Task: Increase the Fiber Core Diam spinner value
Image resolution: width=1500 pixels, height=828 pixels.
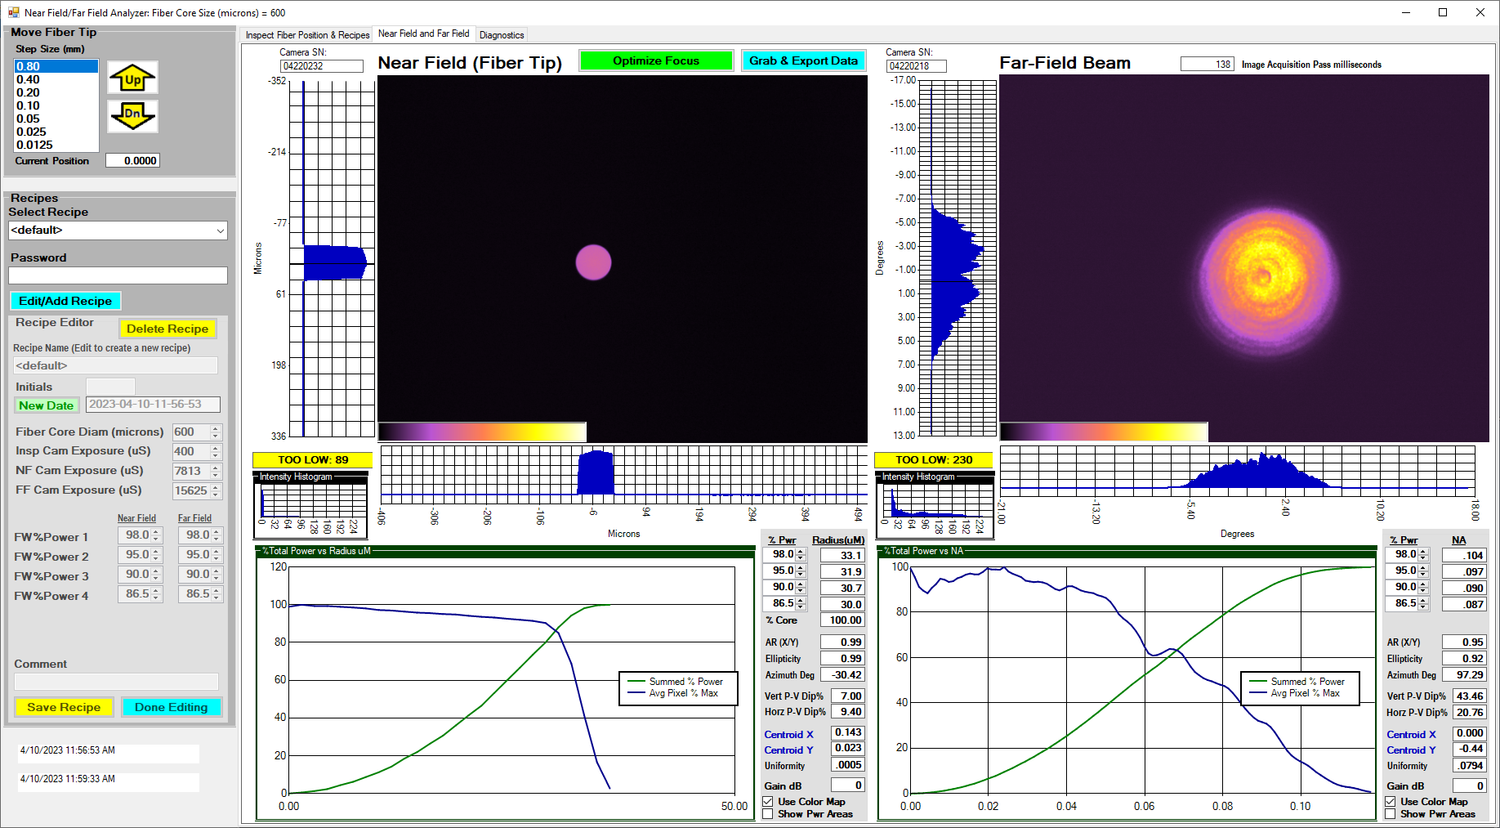Action: [215, 428]
